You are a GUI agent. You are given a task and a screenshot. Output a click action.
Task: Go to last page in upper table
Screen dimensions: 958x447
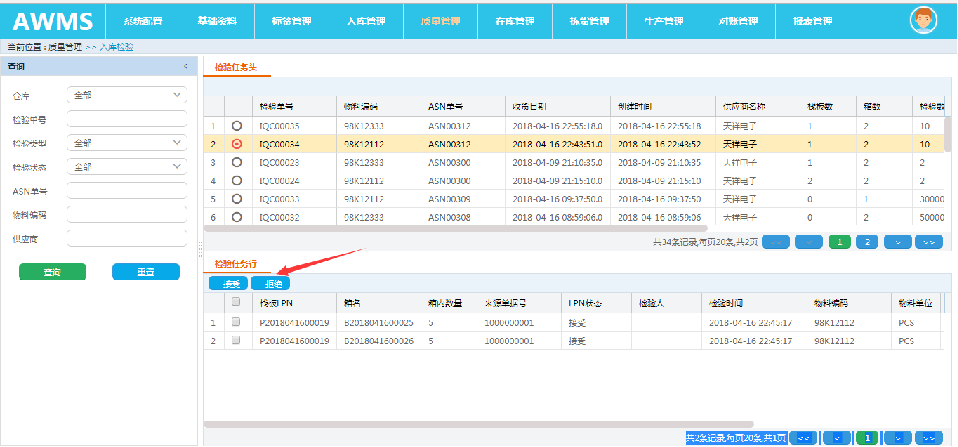929,242
